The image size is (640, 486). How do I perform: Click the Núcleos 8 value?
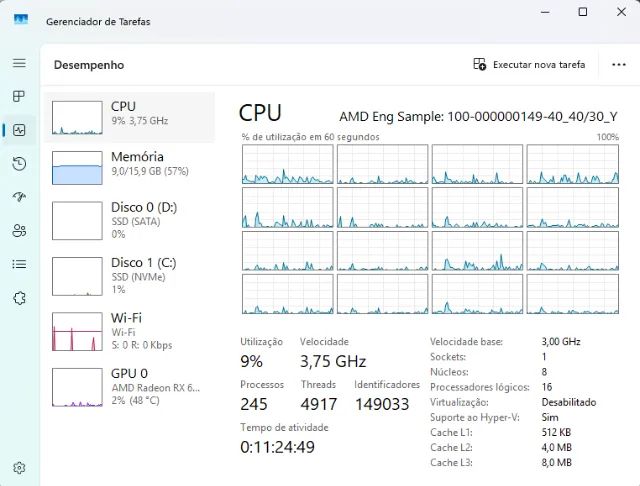(x=544, y=372)
